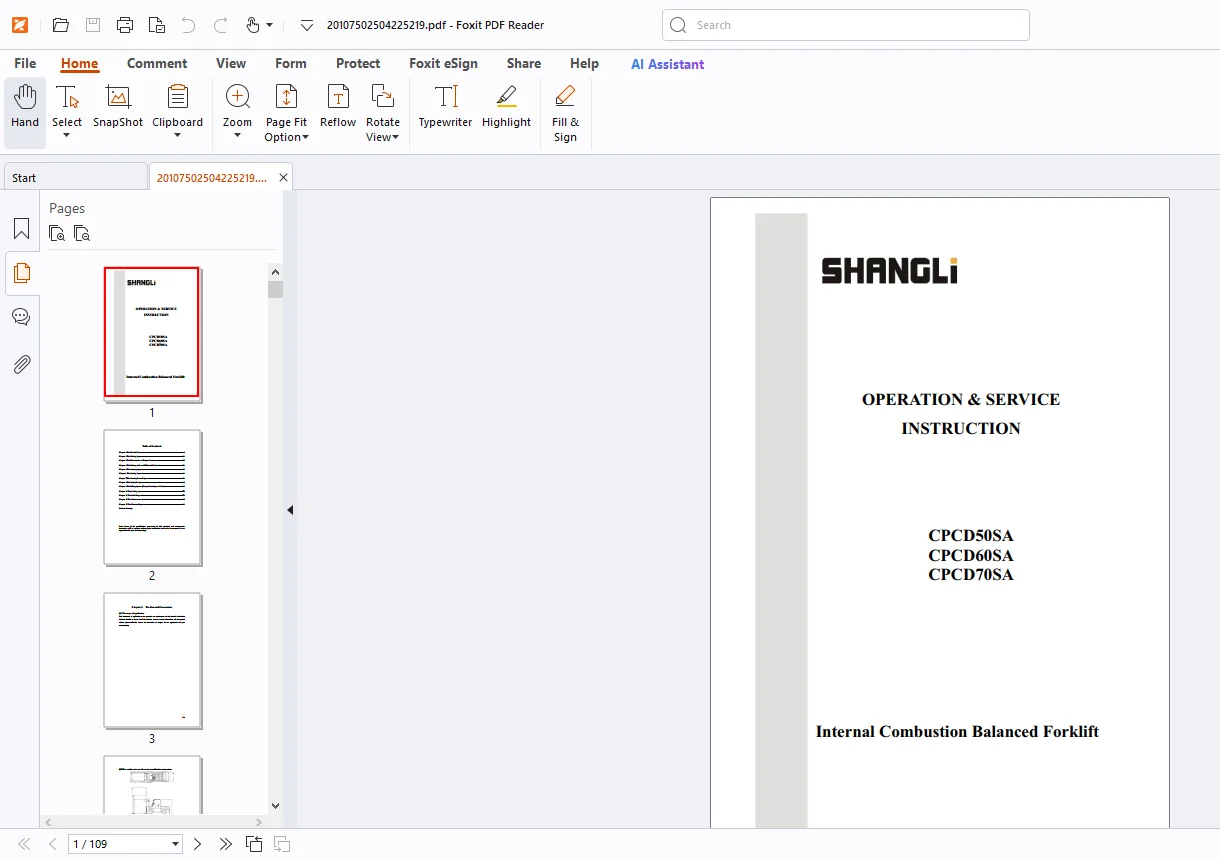Click the Save disk icon
1220x860 pixels.
click(93, 25)
